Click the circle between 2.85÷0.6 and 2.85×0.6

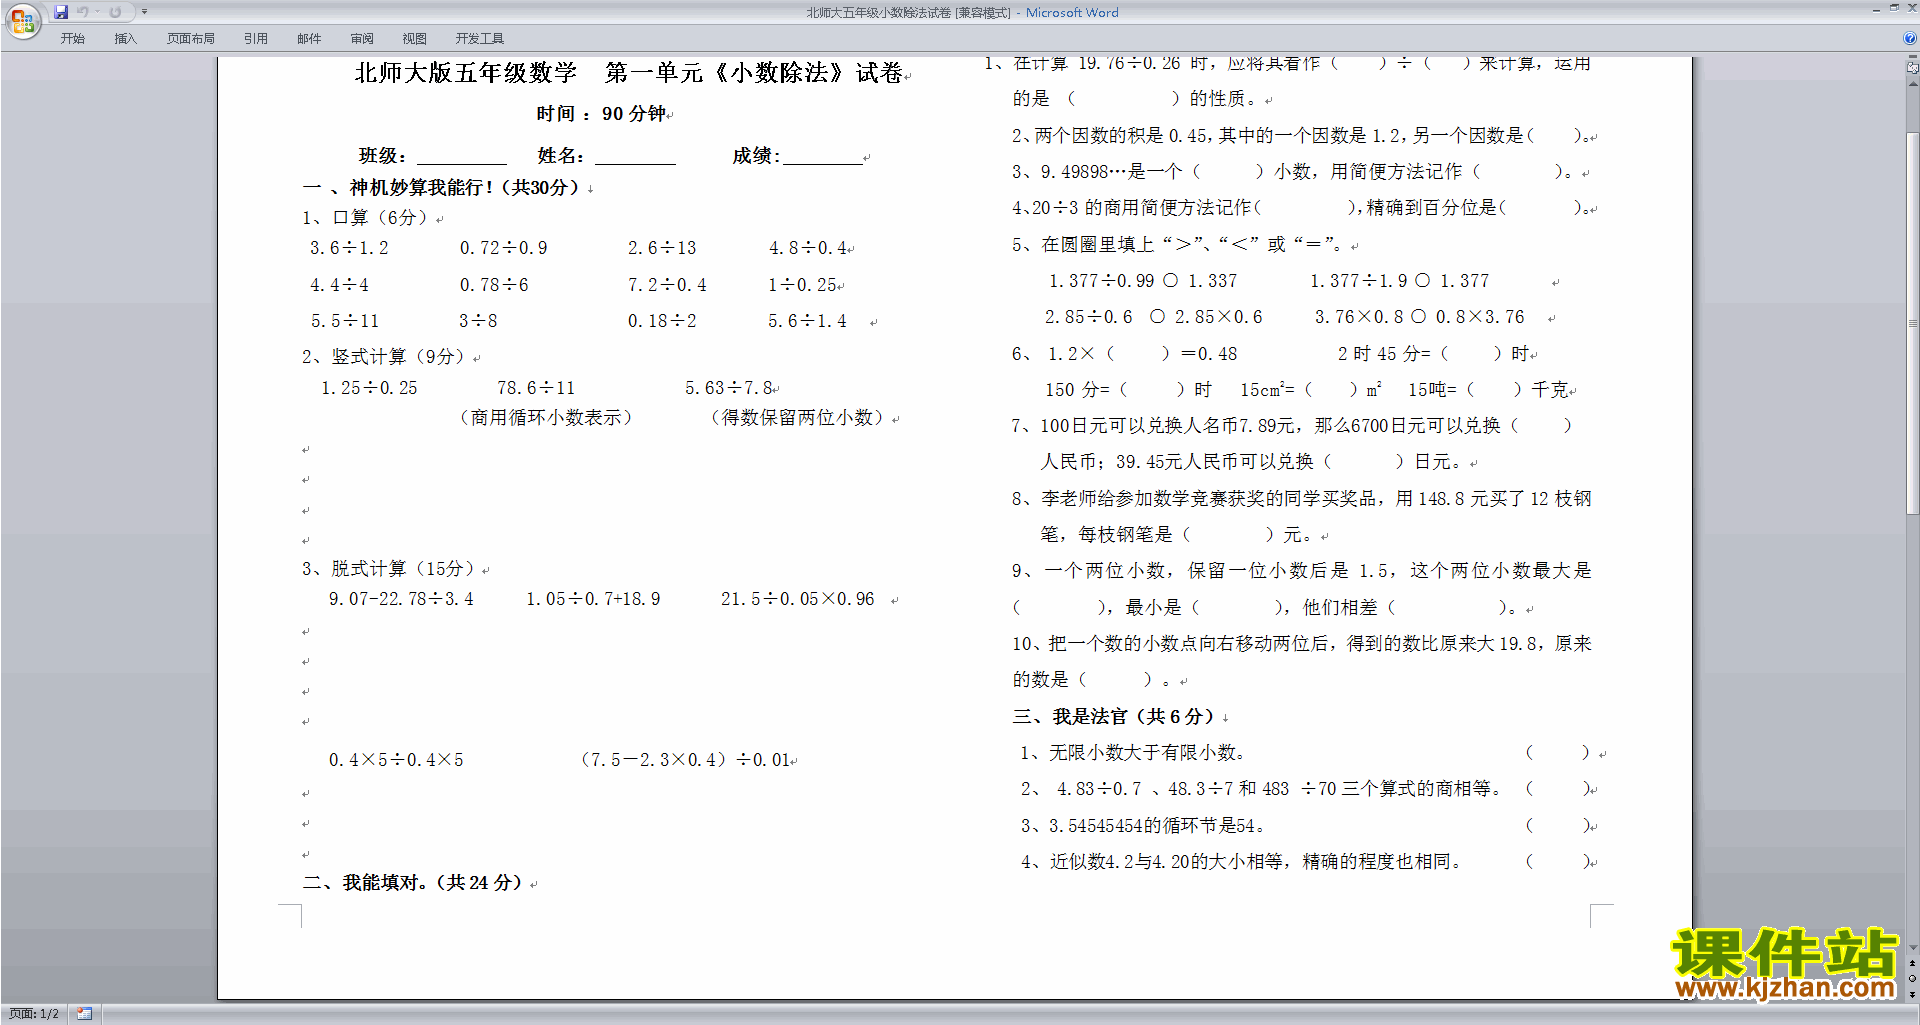tap(1157, 316)
